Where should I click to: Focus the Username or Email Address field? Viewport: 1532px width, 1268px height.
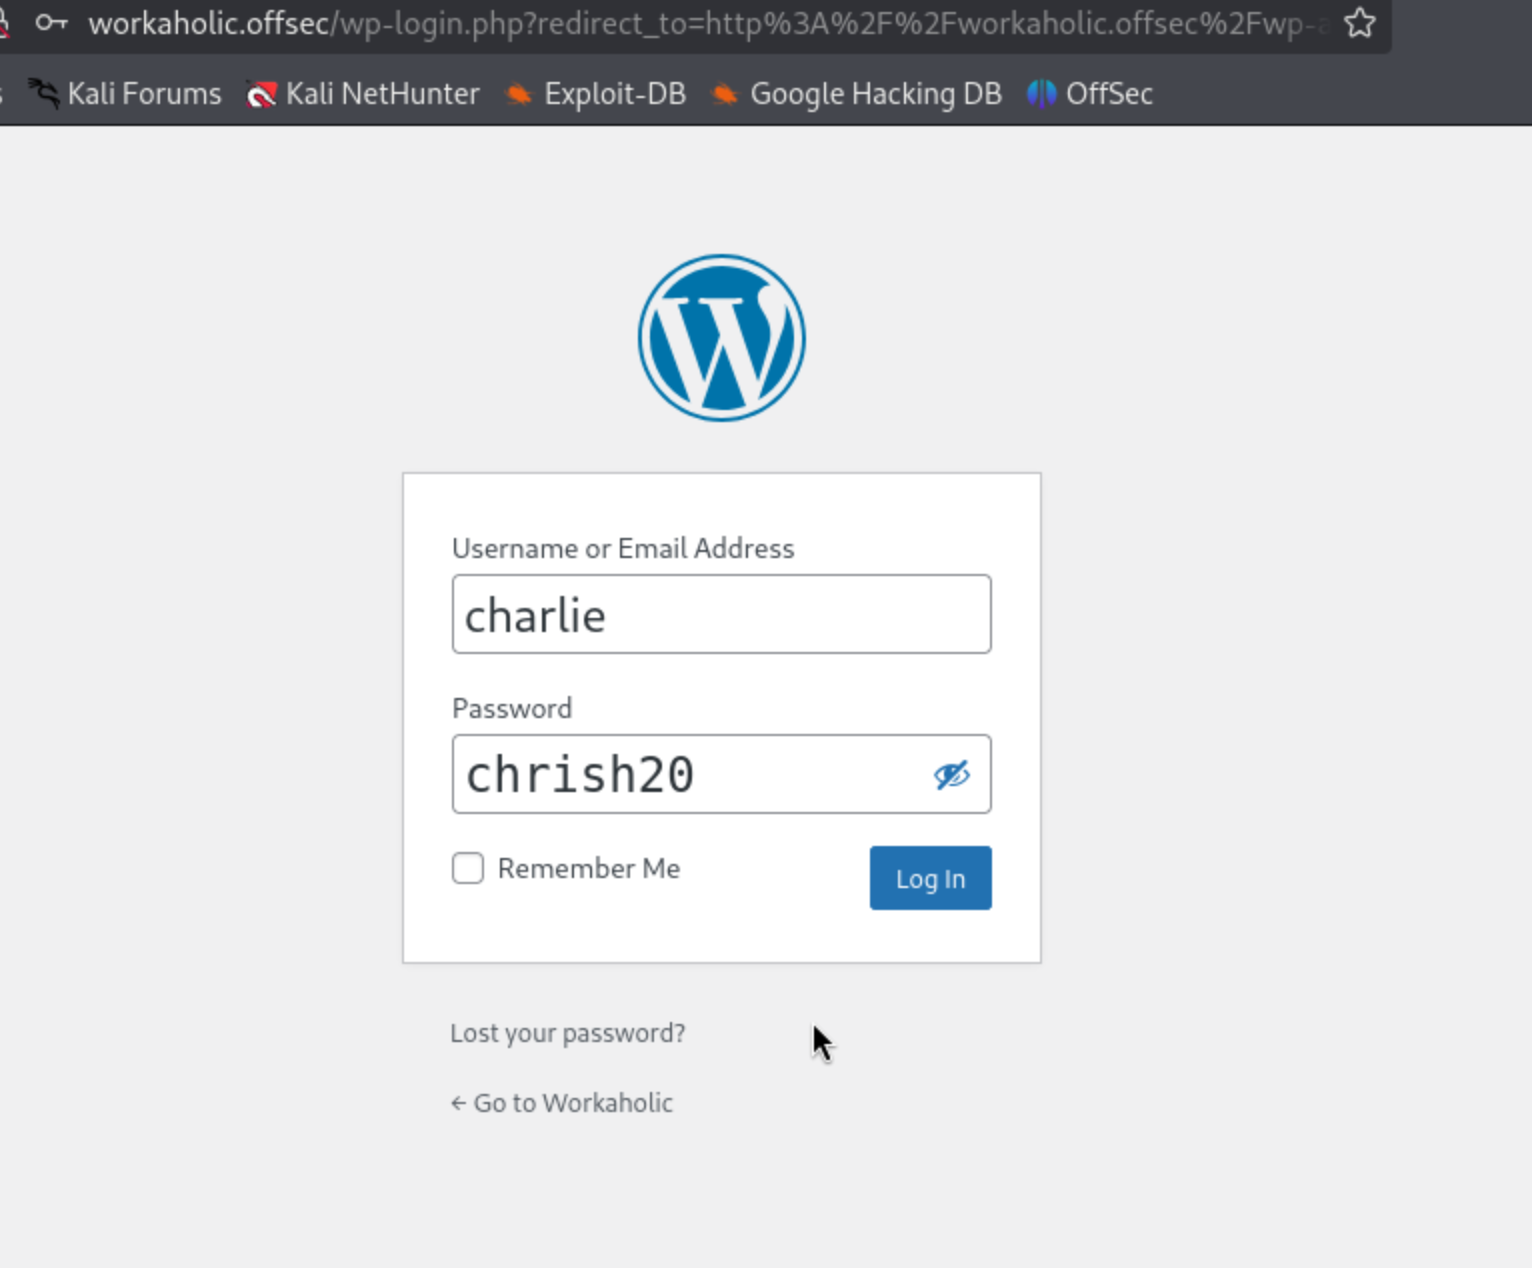pyautogui.click(x=721, y=614)
